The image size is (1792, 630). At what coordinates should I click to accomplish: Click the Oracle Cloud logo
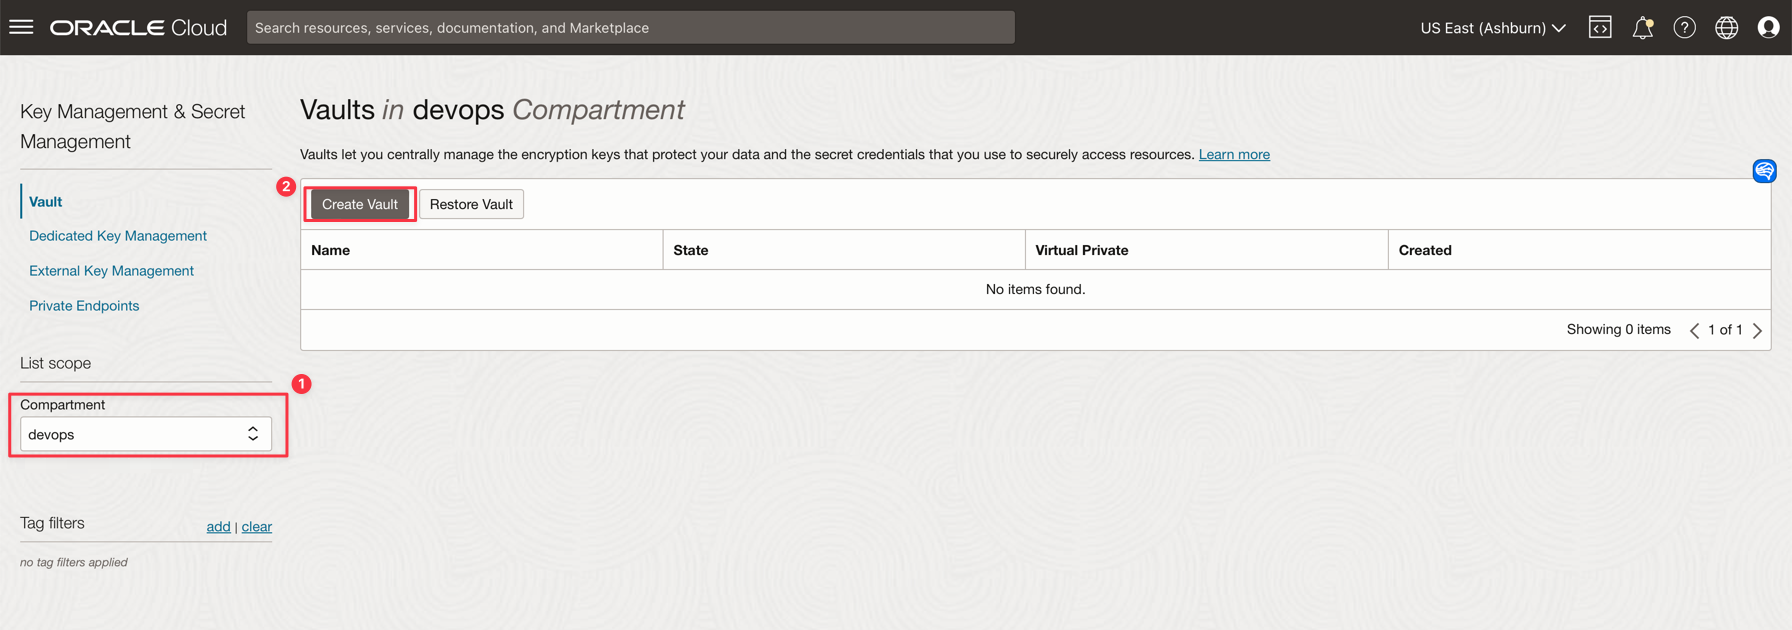click(139, 27)
